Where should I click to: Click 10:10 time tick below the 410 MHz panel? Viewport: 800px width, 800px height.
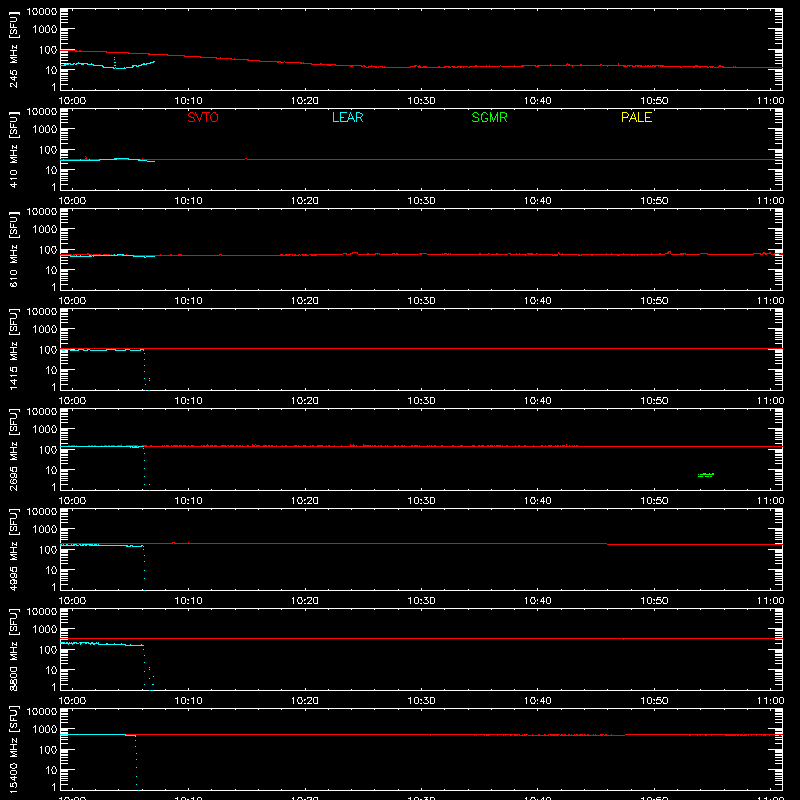tap(188, 201)
